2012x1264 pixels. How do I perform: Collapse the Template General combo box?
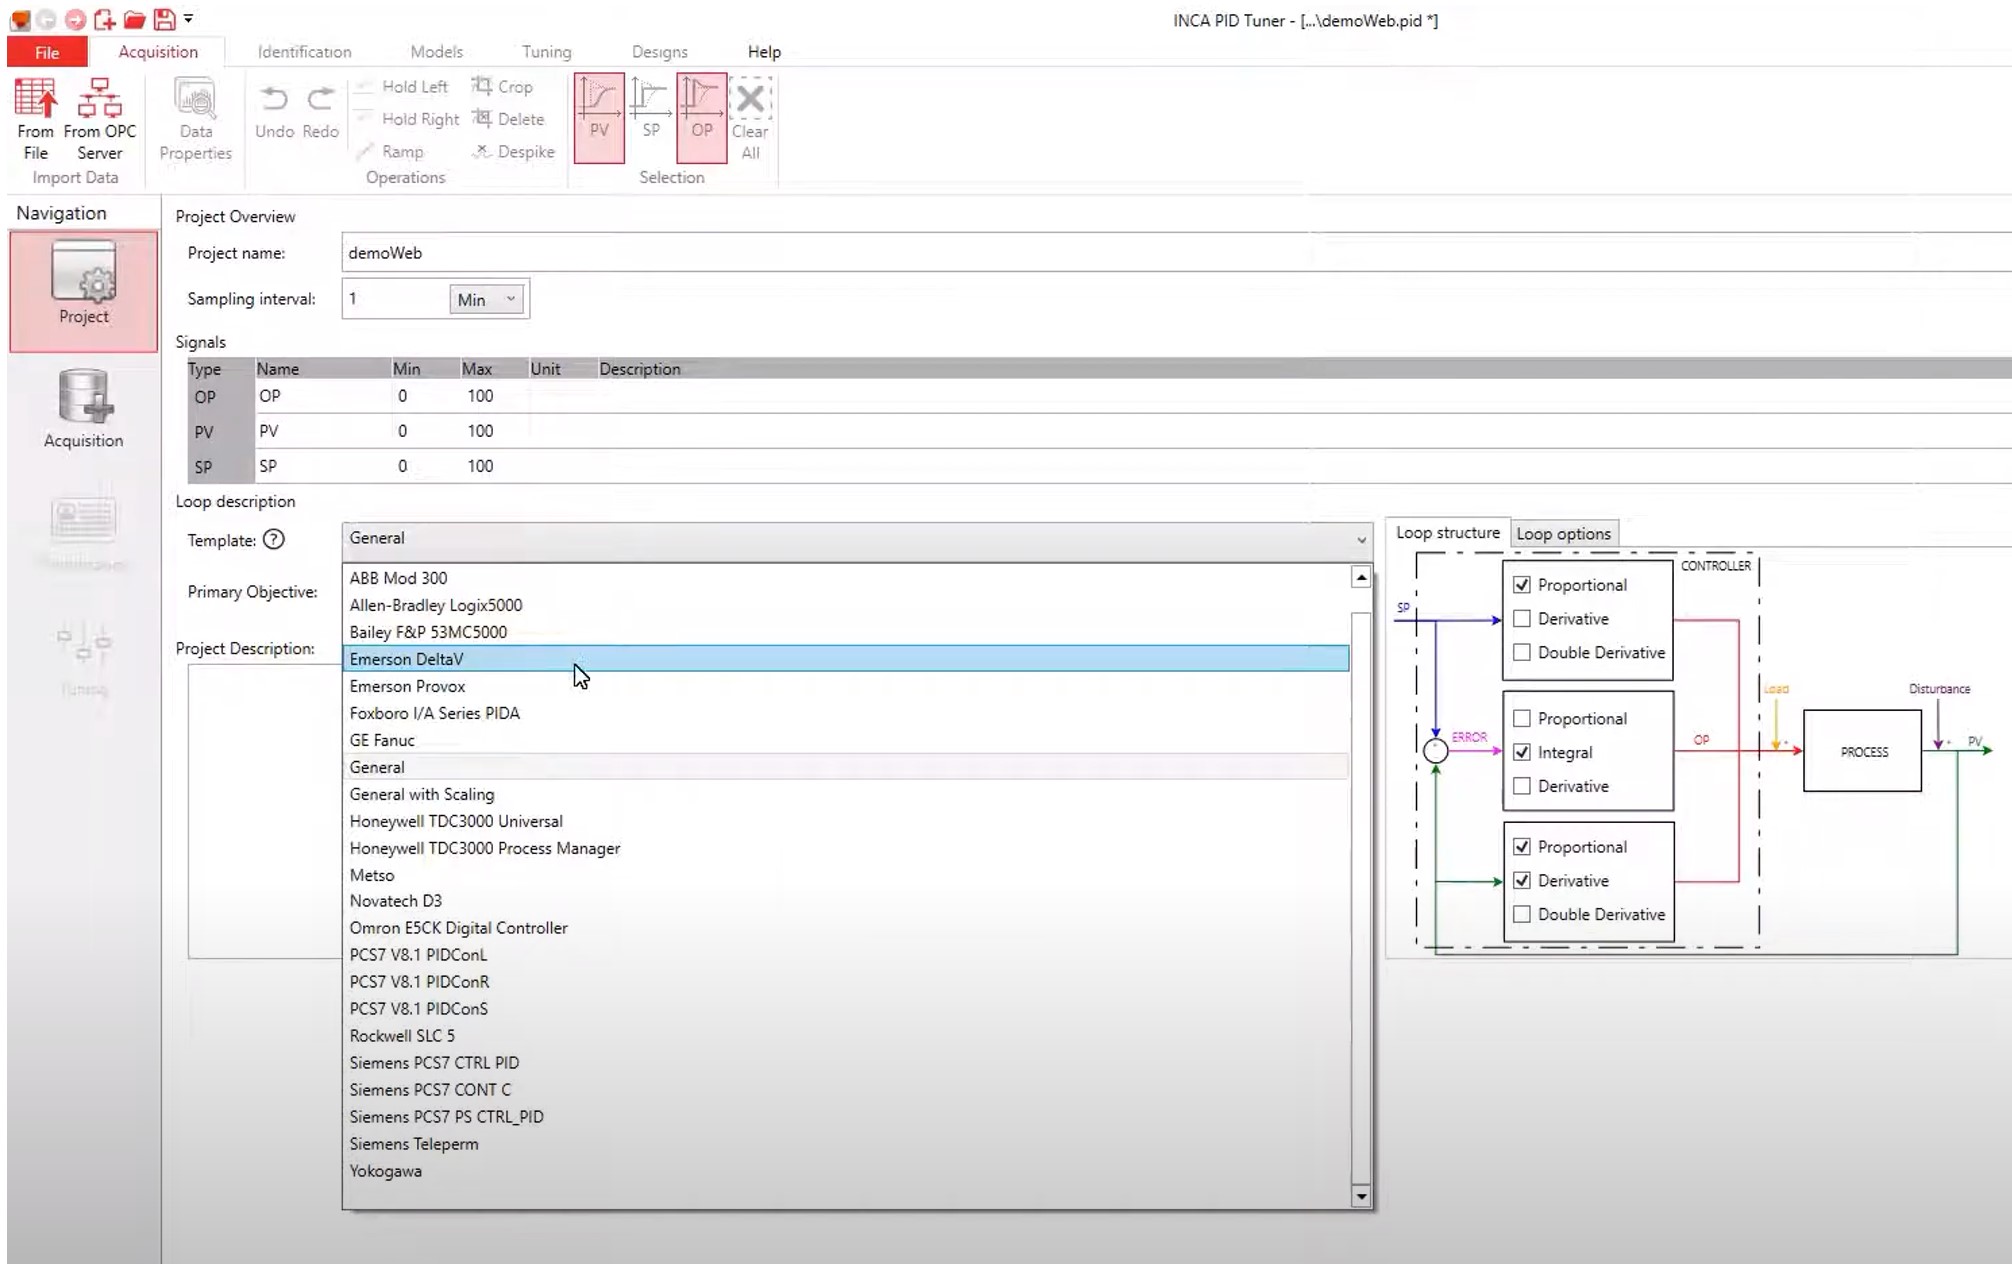click(x=1360, y=539)
